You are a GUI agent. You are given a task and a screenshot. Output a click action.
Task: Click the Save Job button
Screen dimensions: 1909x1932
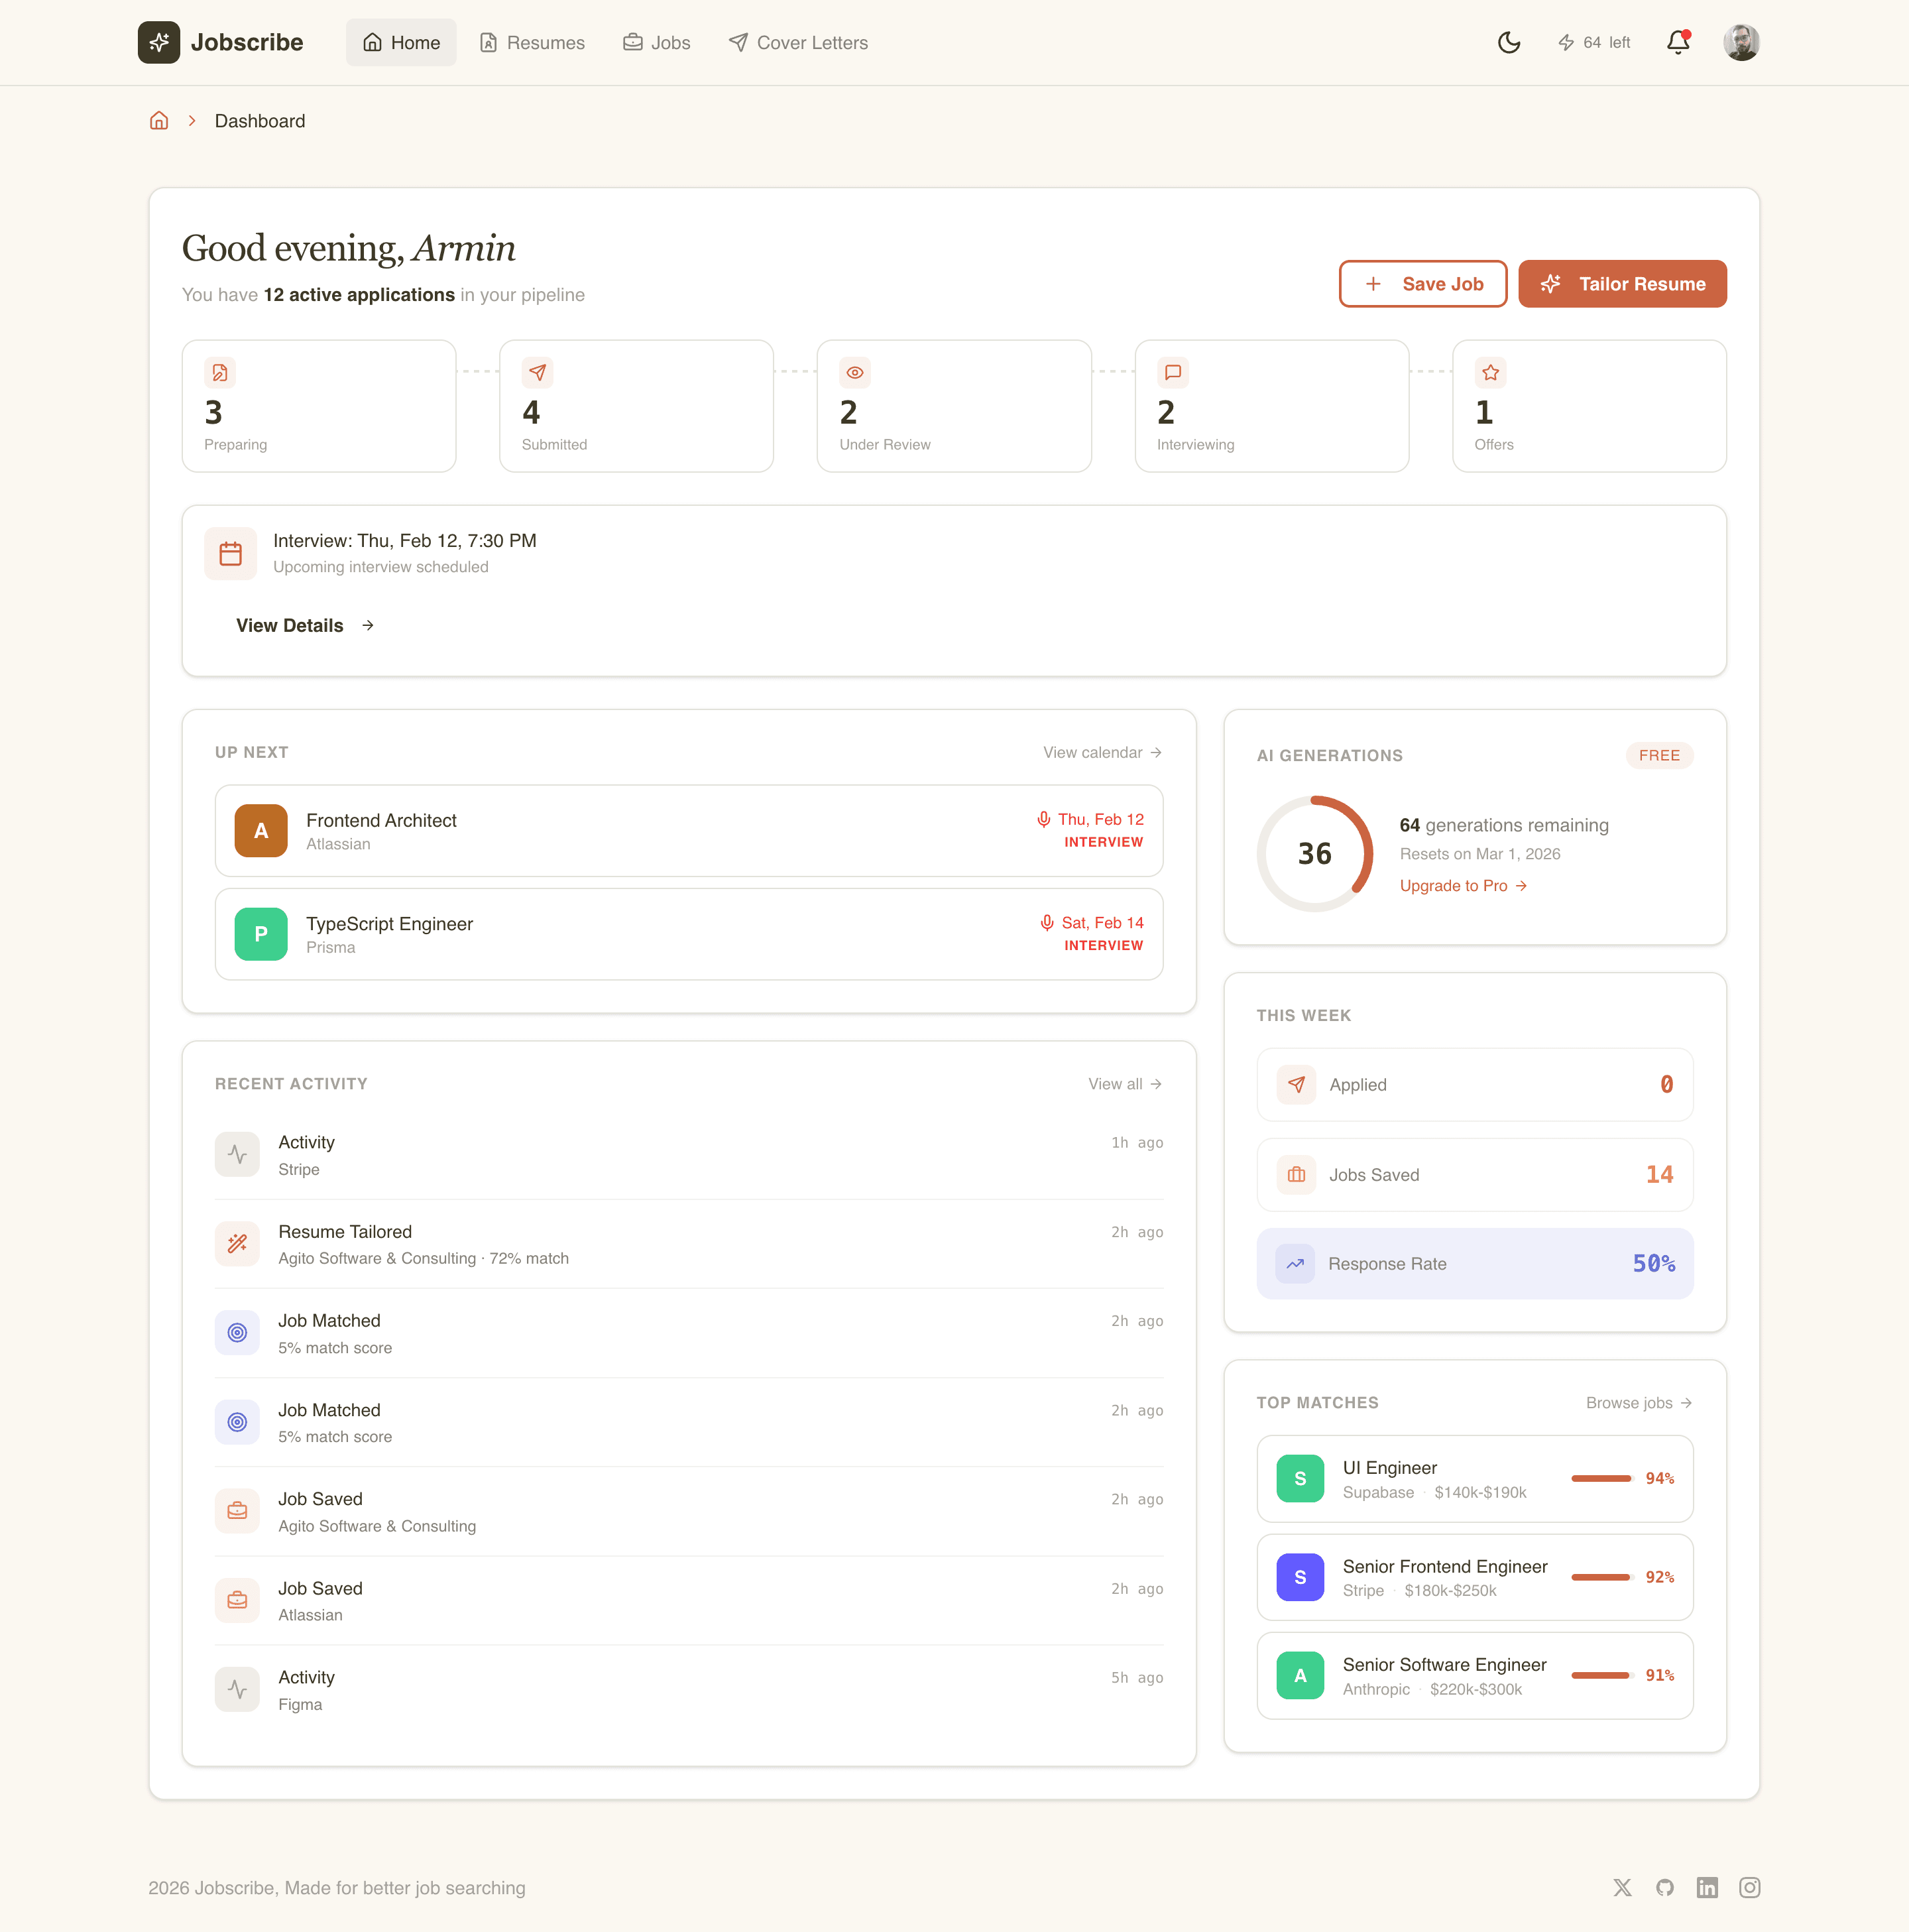click(1422, 283)
